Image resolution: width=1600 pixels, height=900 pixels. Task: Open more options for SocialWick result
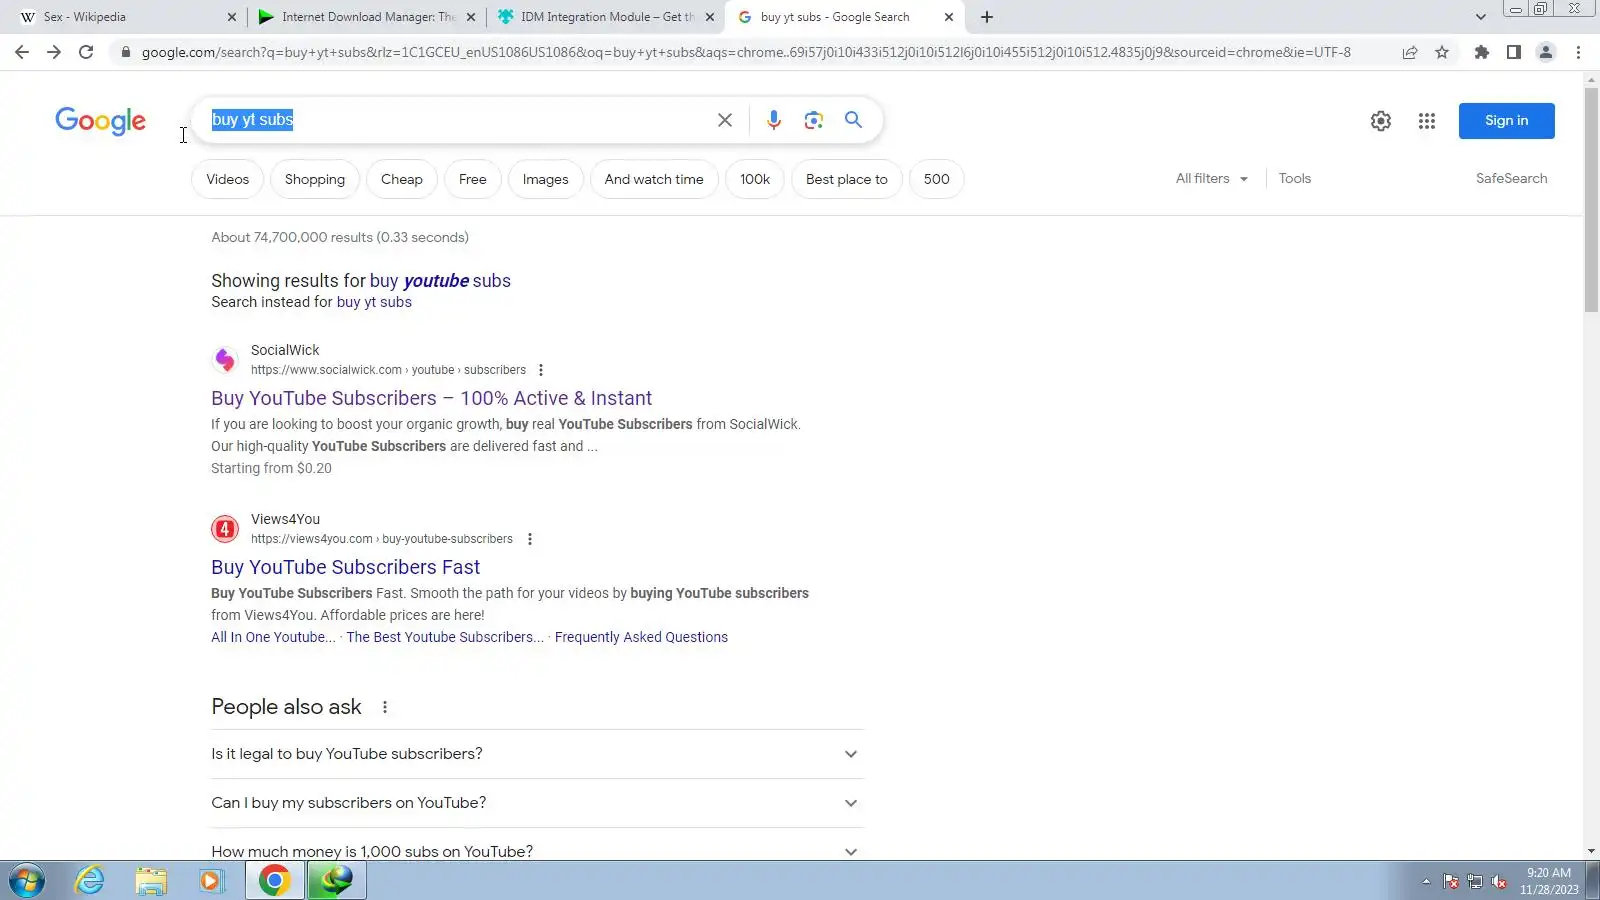pos(541,370)
